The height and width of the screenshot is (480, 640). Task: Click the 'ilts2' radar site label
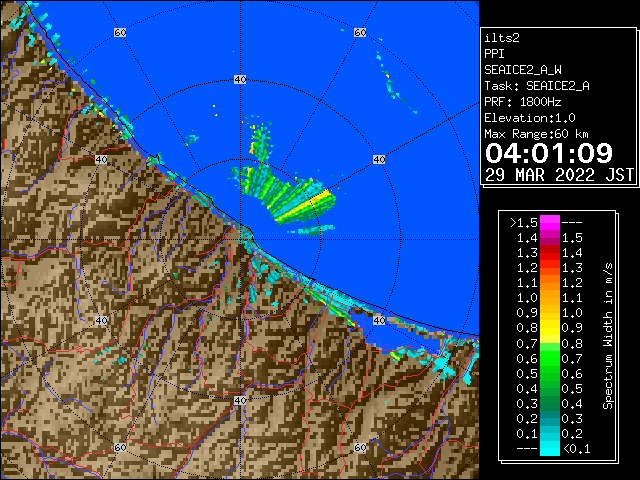point(502,38)
